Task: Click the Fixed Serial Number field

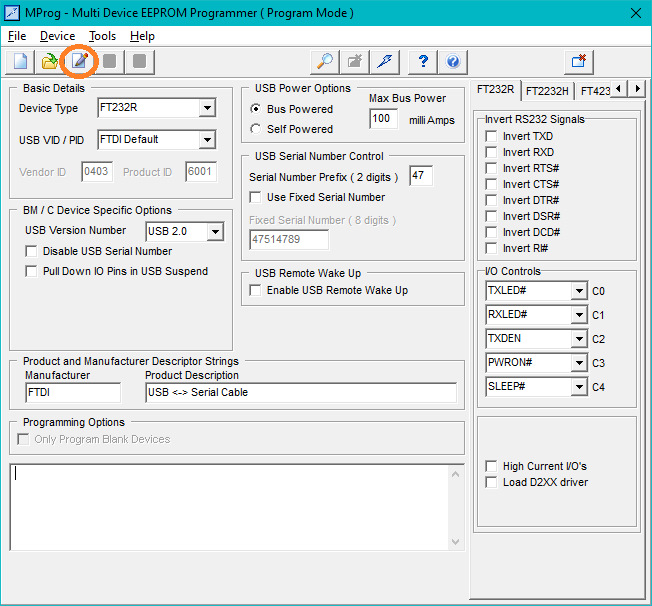Action: (x=289, y=240)
